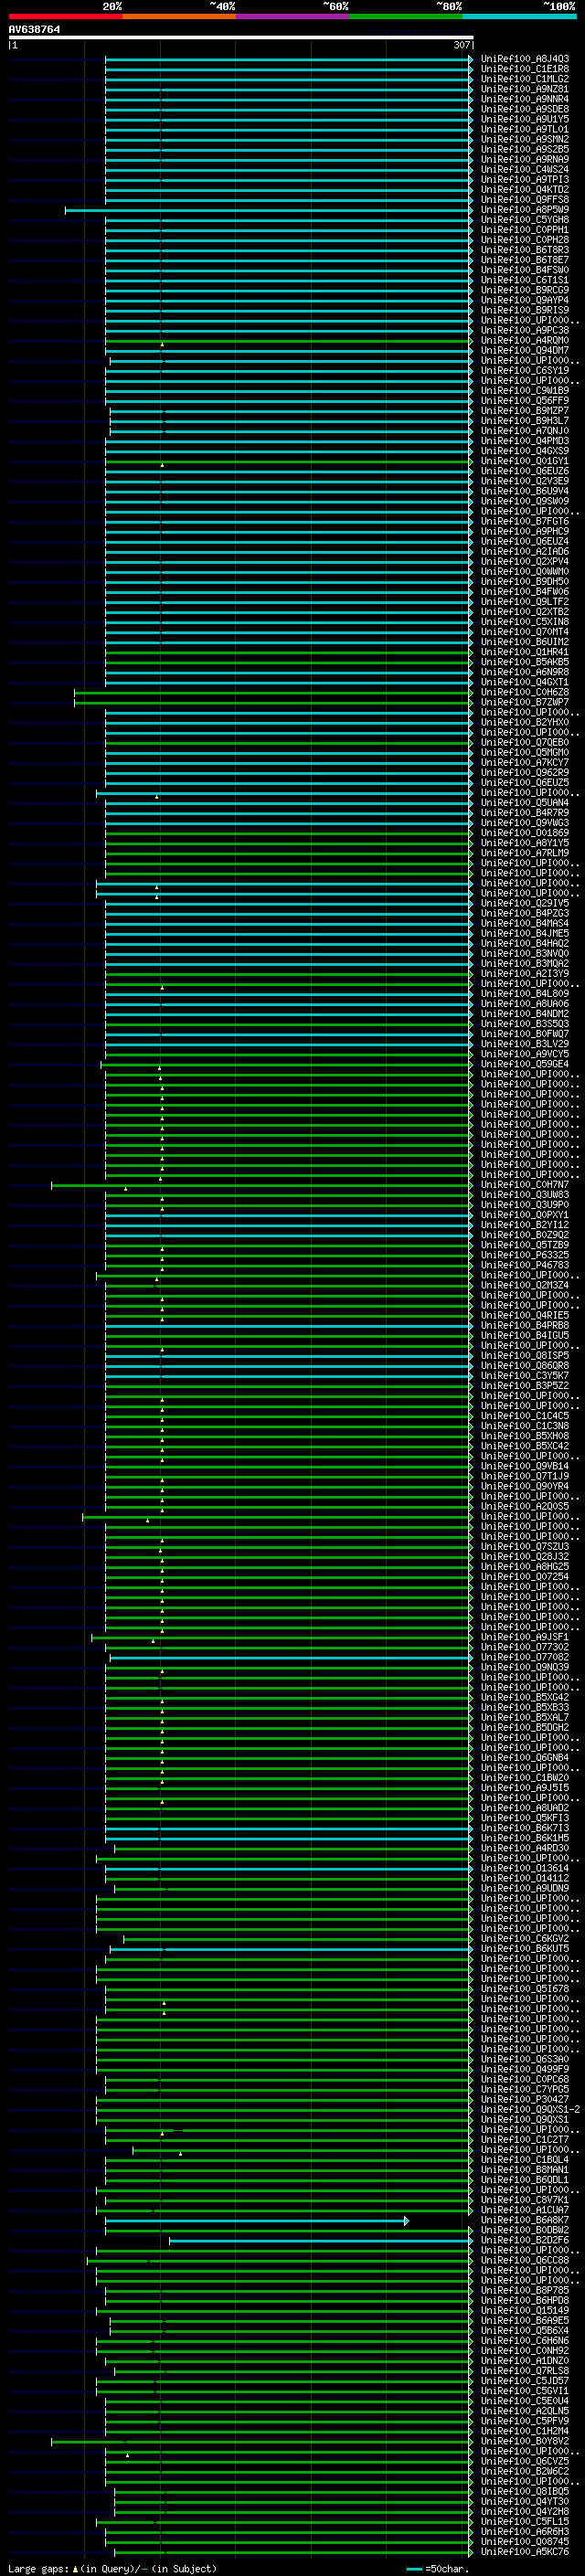Select label UniRef100_P46783

(524, 1265)
